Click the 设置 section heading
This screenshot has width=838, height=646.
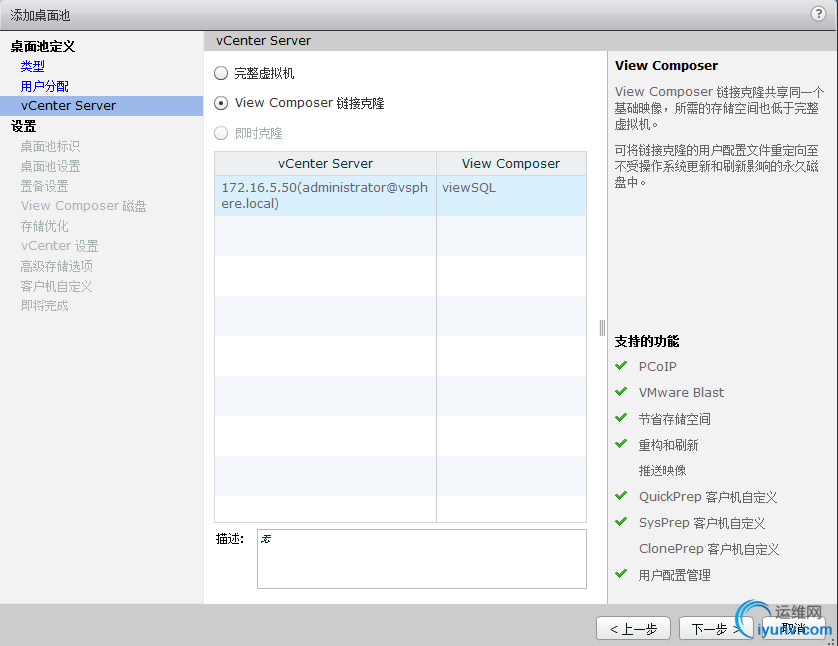tap(24, 126)
